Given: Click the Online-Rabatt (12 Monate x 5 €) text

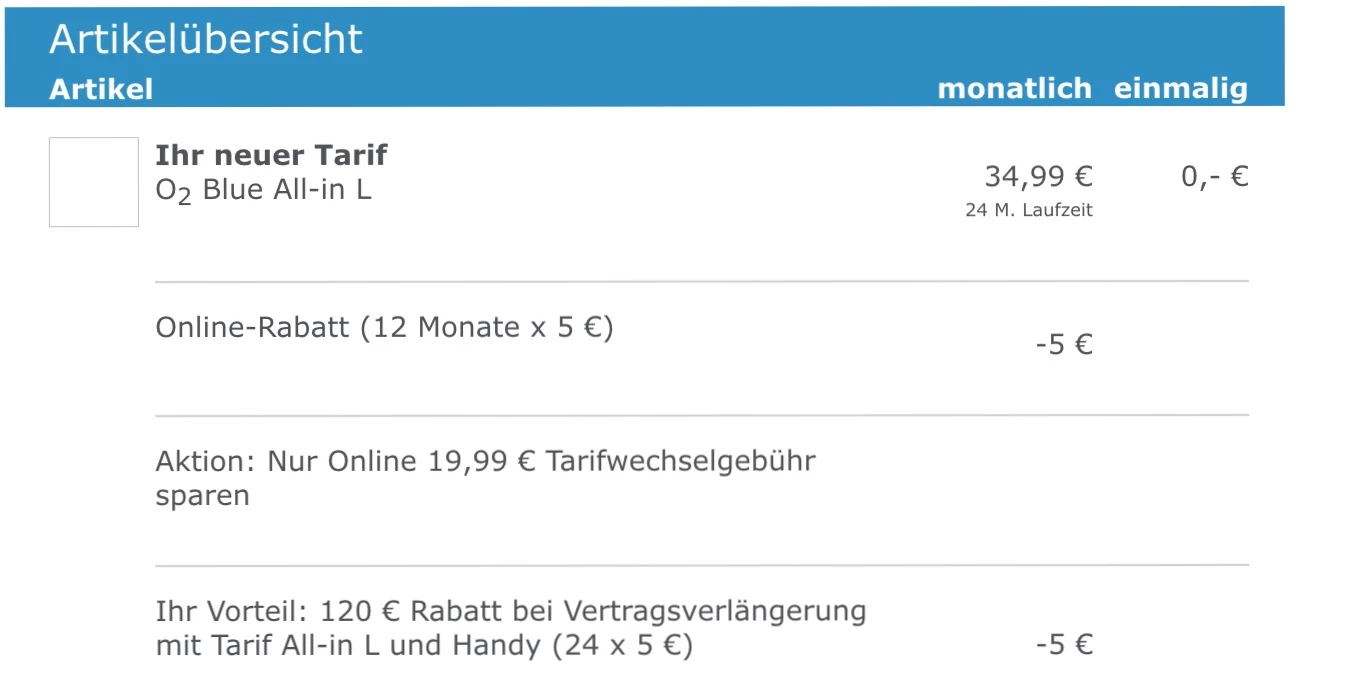Looking at the screenshot, I should tap(384, 327).
